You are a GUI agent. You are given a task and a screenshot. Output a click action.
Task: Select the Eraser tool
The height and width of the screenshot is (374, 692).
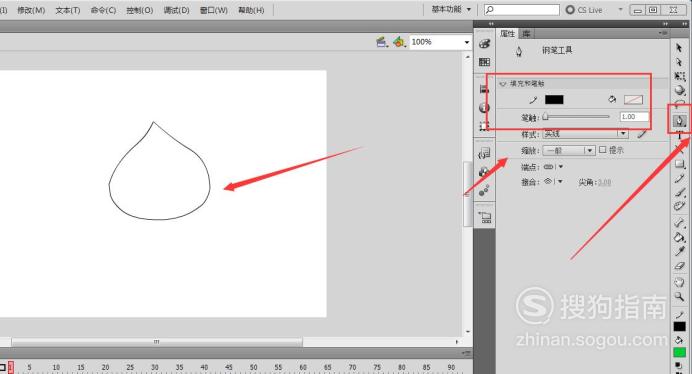tap(679, 266)
